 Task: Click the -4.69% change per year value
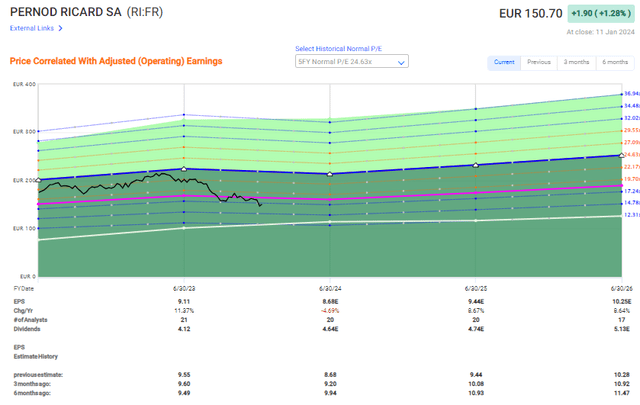(330, 311)
